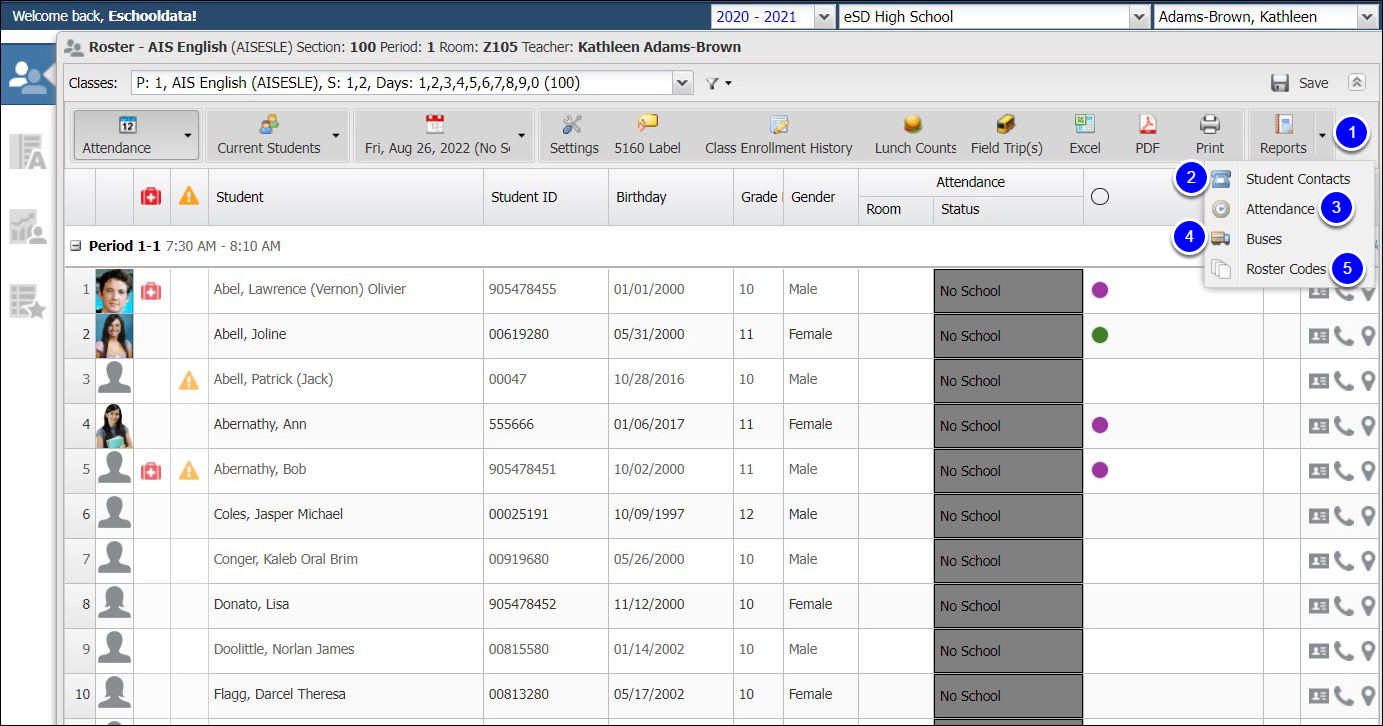The width and height of the screenshot is (1383, 726).
Task: Export the roster as PDF
Action: tap(1147, 135)
